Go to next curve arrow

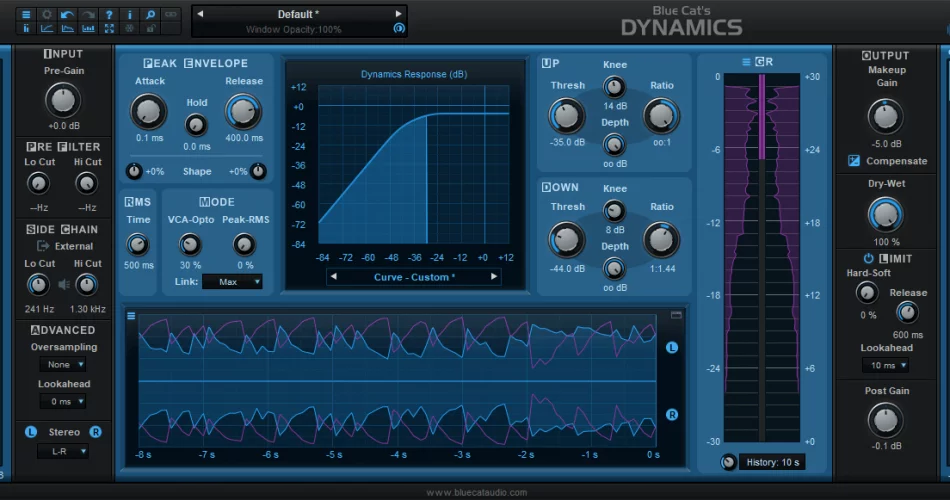[x=494, y=276]
